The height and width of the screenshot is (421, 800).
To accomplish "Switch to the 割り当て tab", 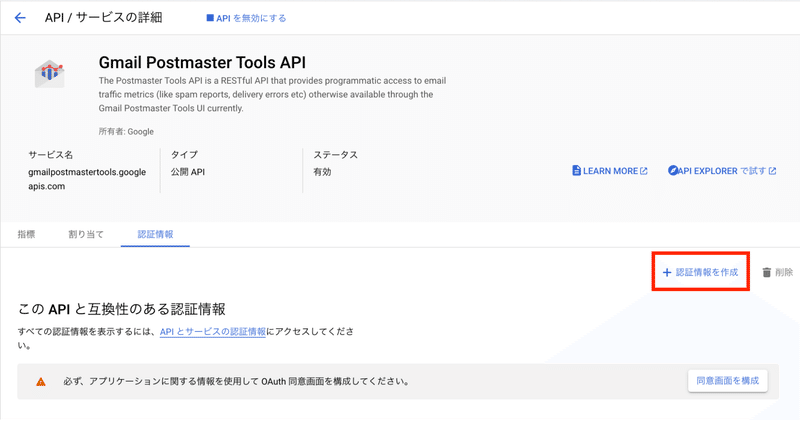I will (x=86, y=234).
